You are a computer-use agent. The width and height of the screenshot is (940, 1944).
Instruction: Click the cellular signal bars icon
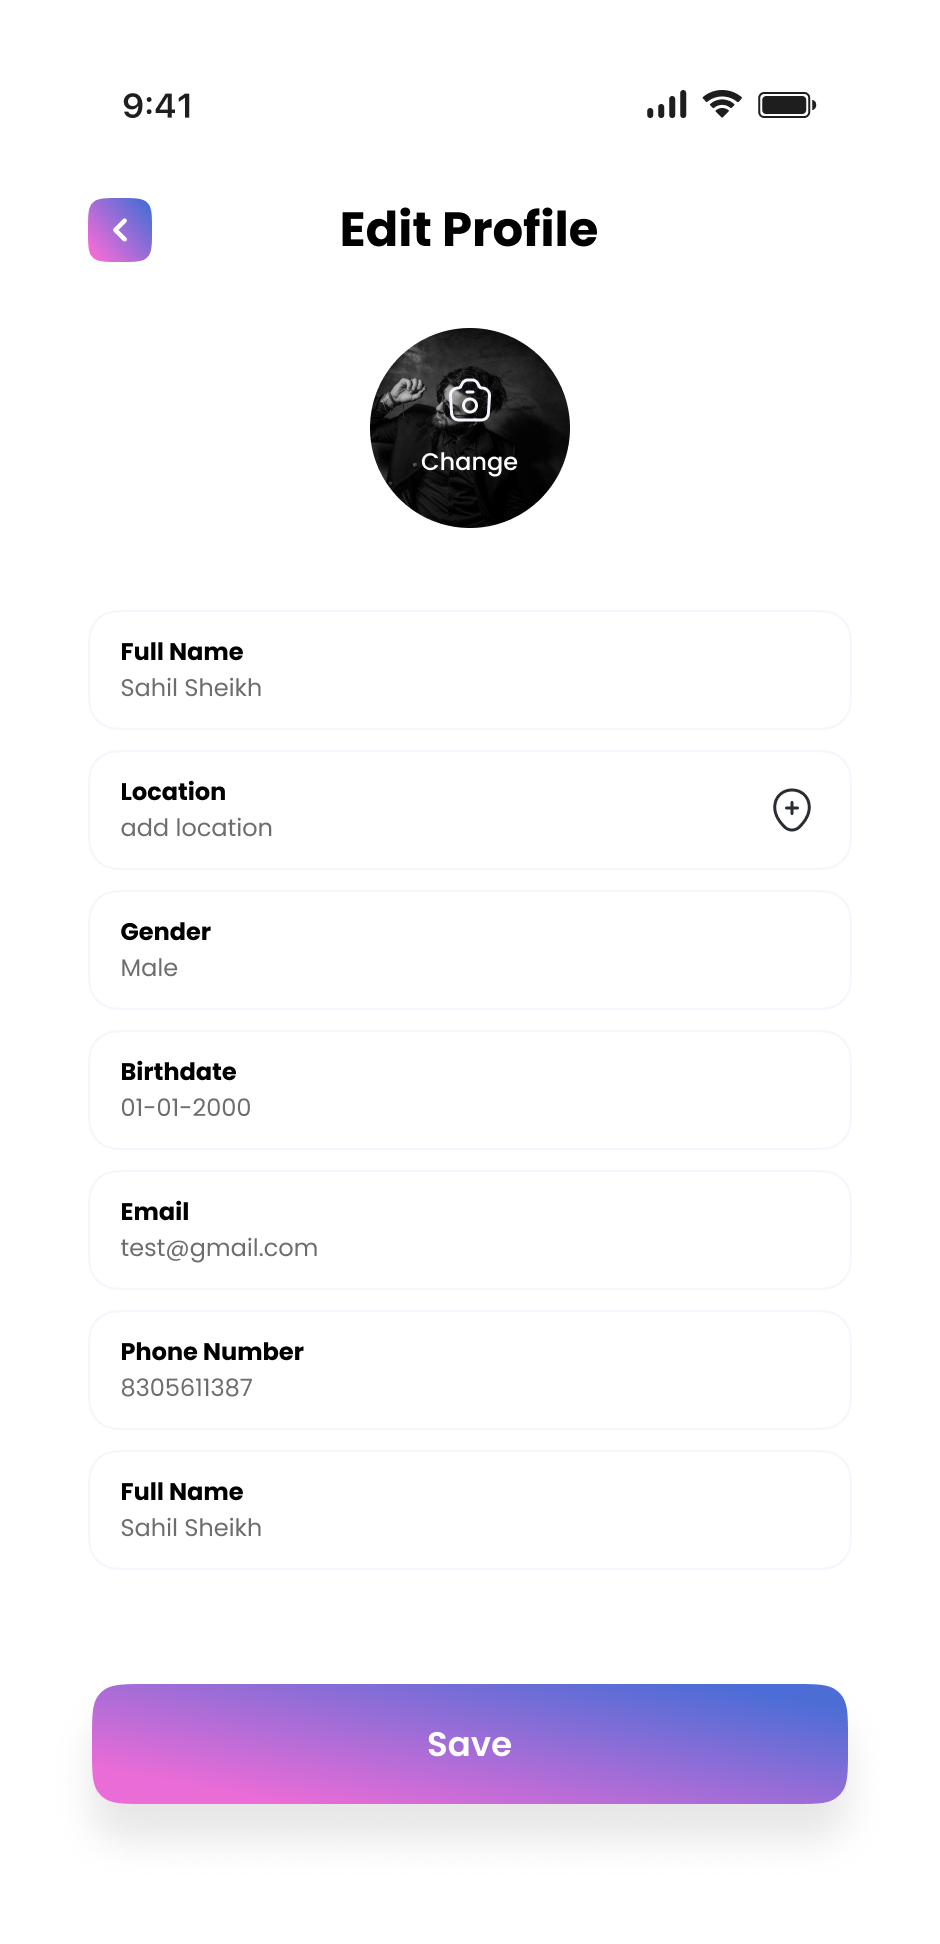666,105
